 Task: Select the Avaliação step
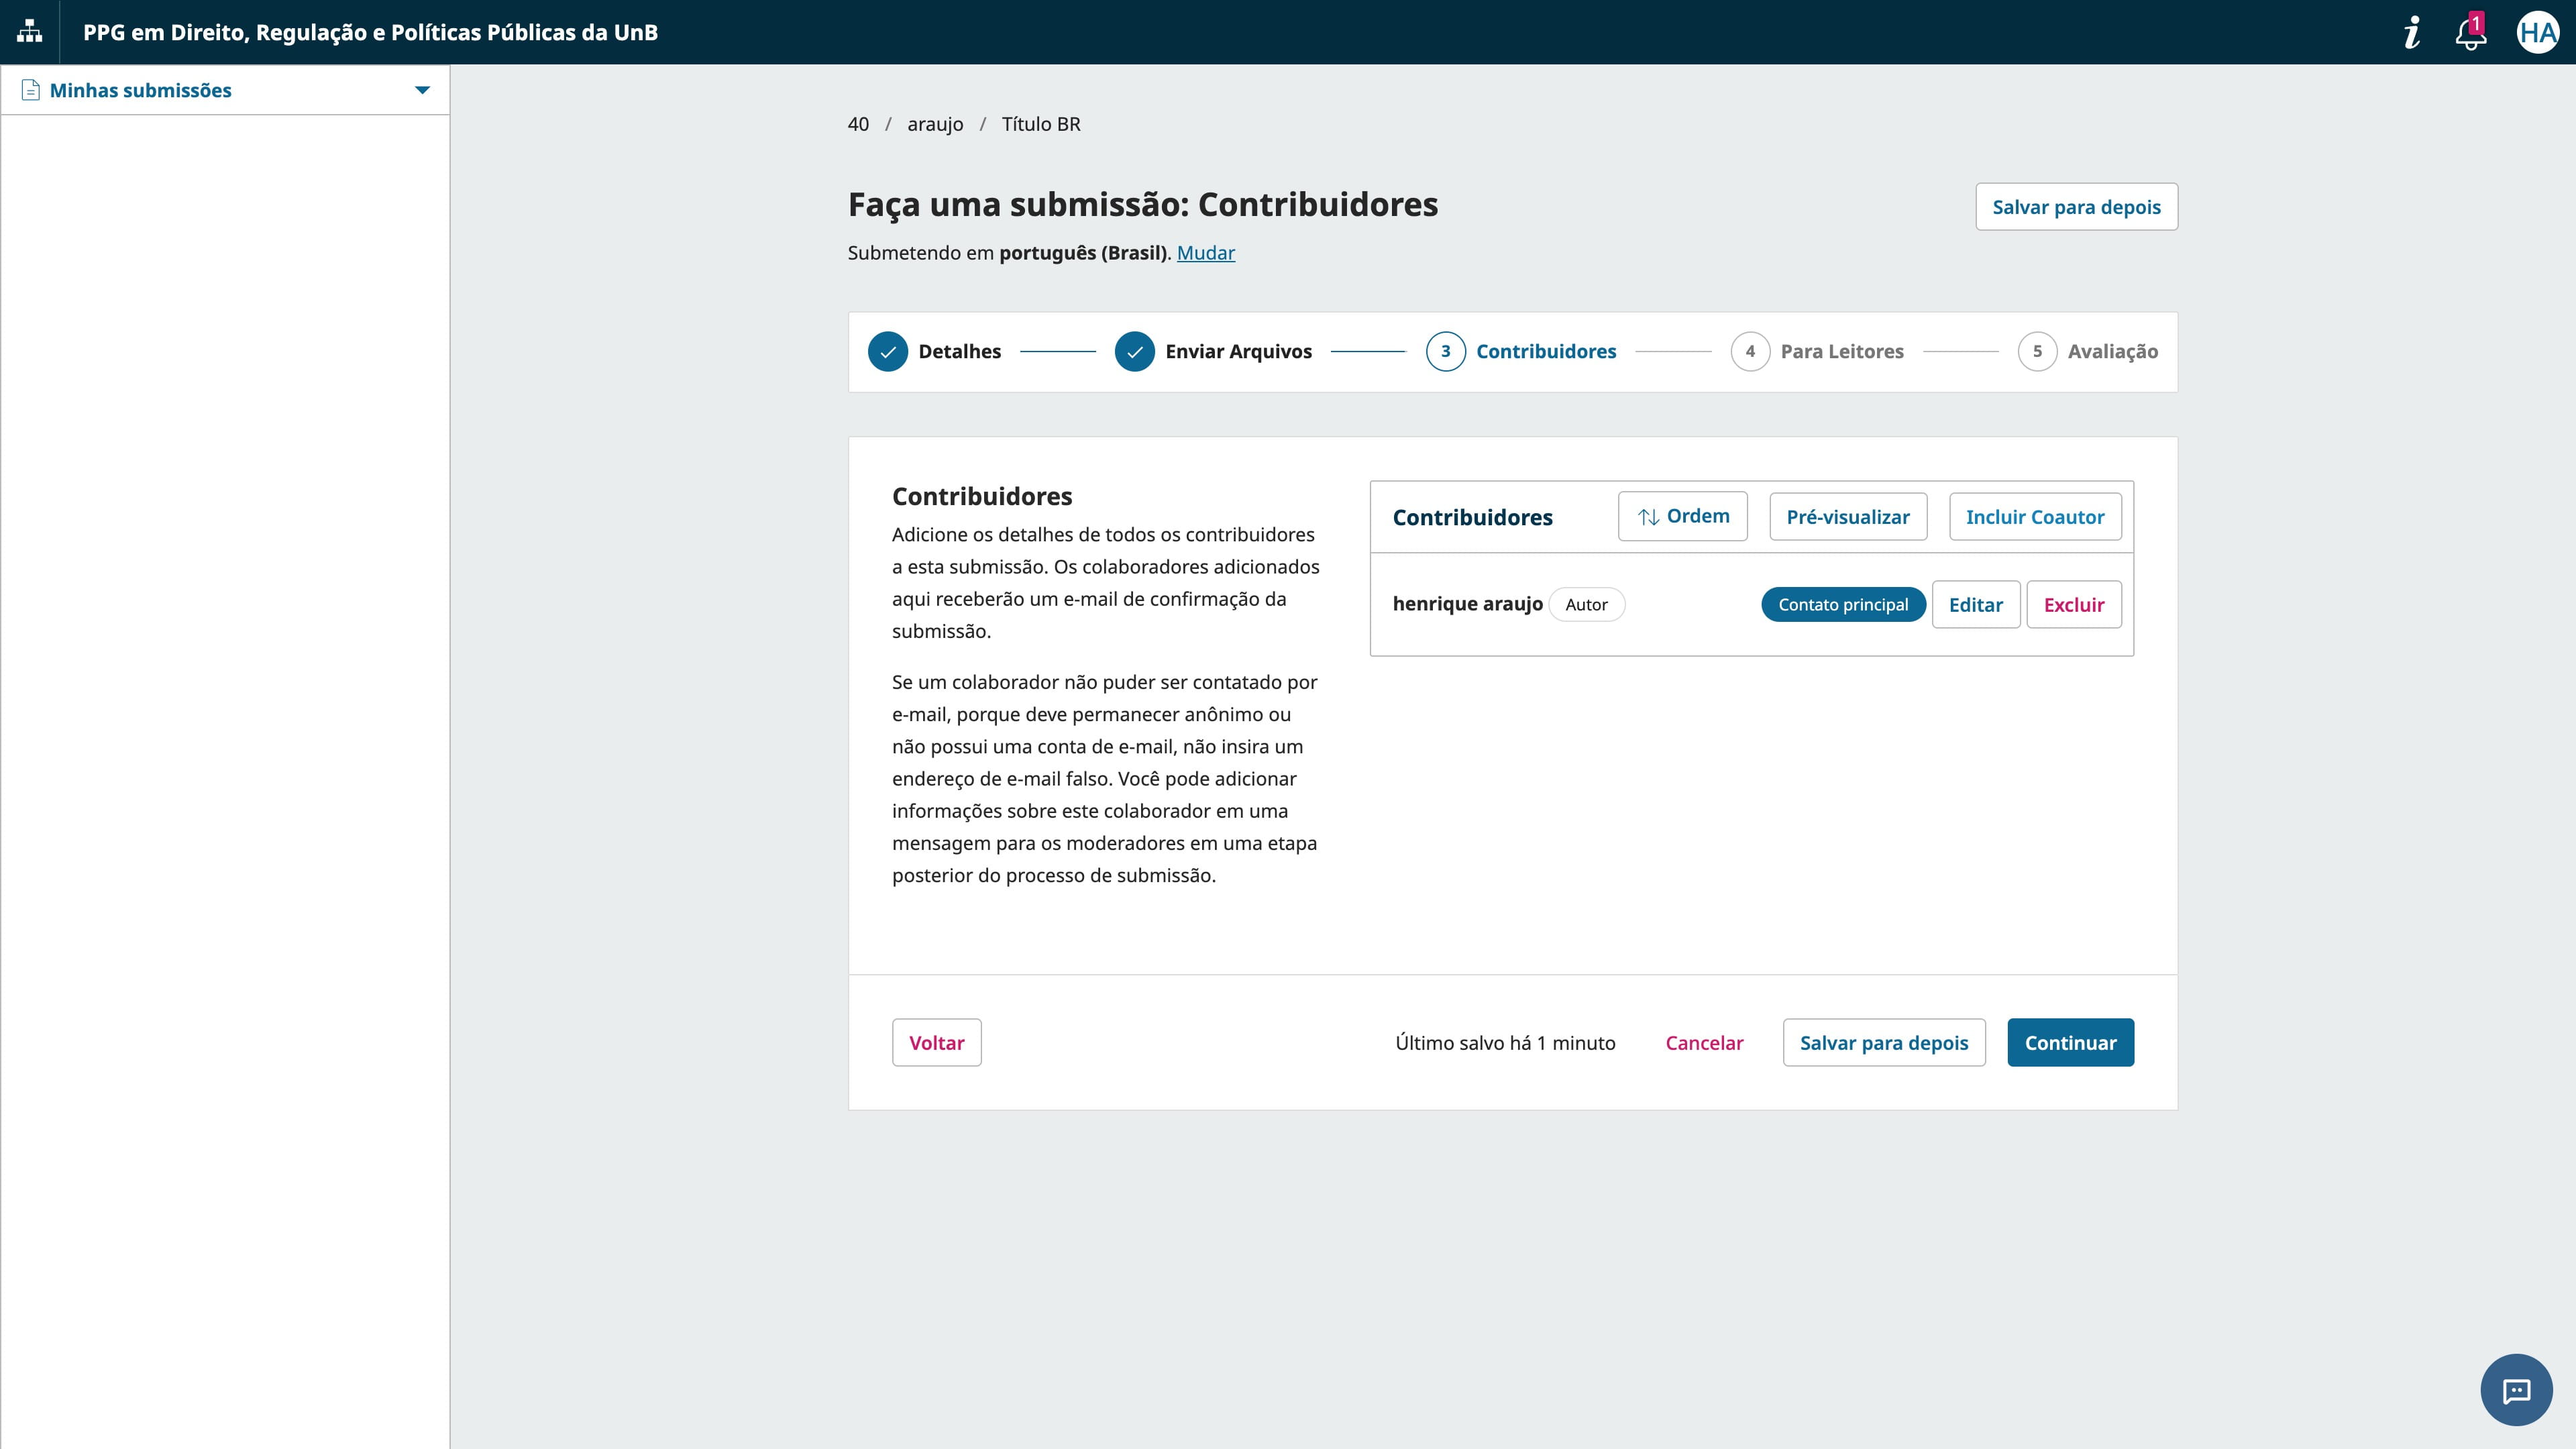[2037, 352]
